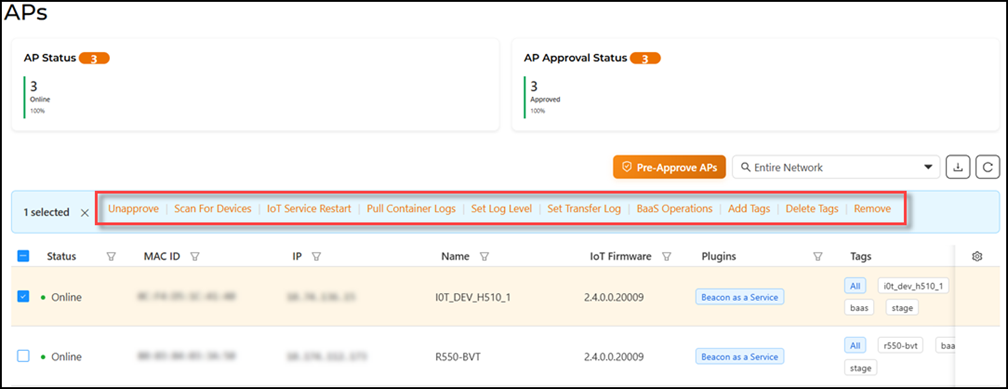The height and width of the screenshot is (389, 1008).
Task: Click the Status column filter icon
Action: point(111,257)
